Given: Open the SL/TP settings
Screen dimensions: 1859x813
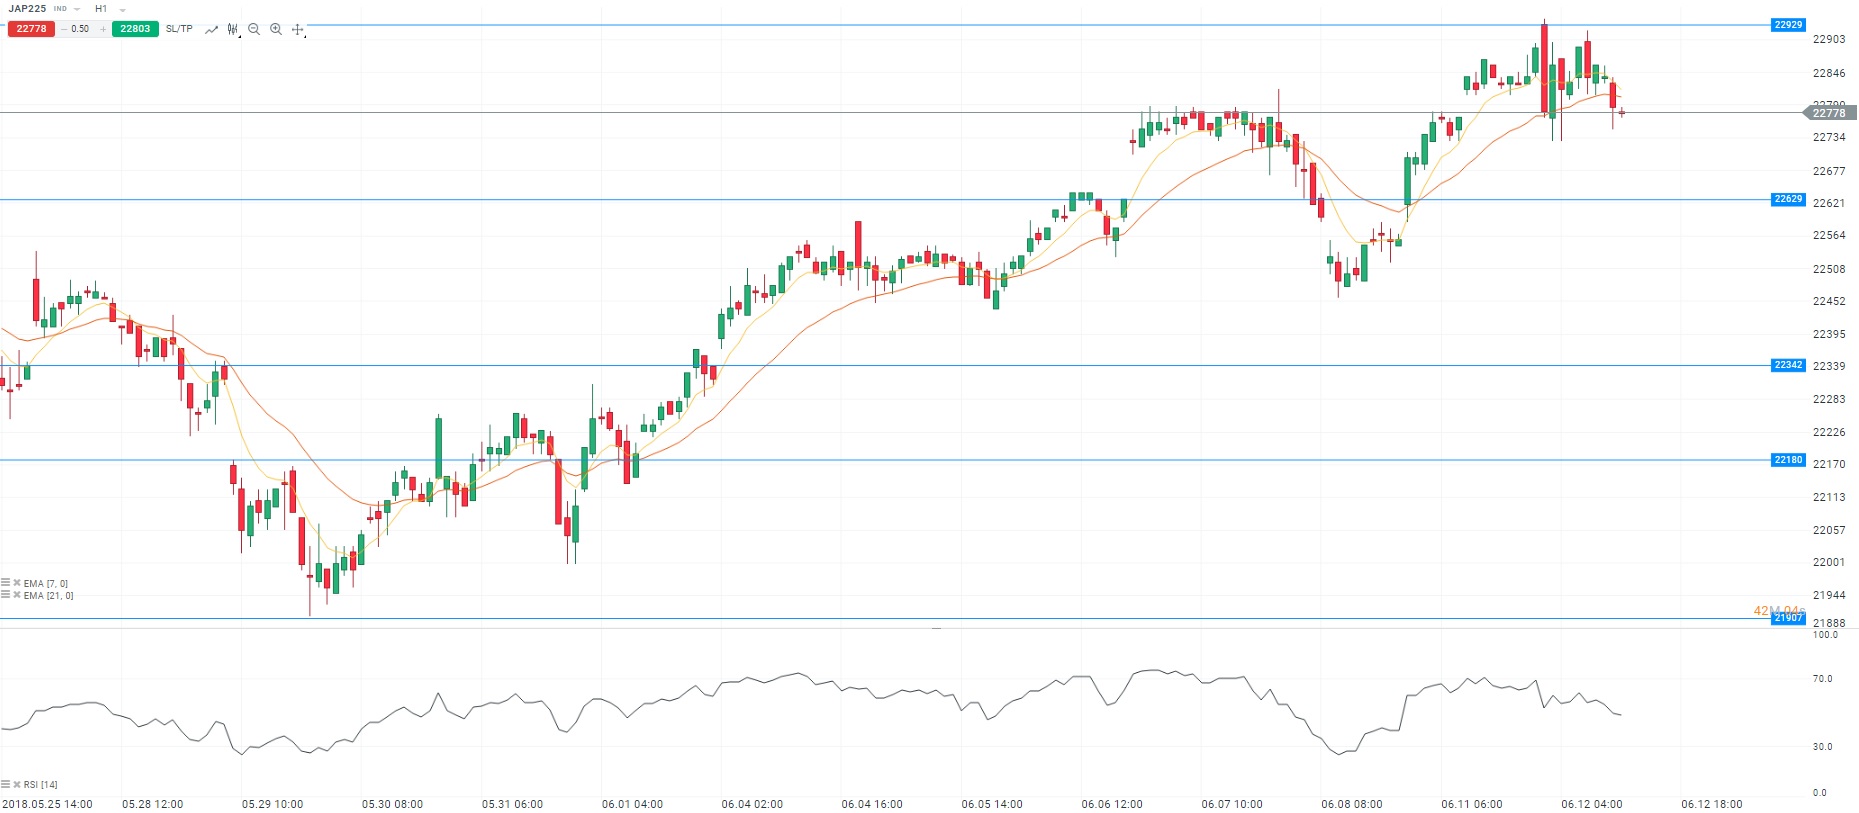Looking at the screenshot, I should pyautogui.click(x=179, y=29).
